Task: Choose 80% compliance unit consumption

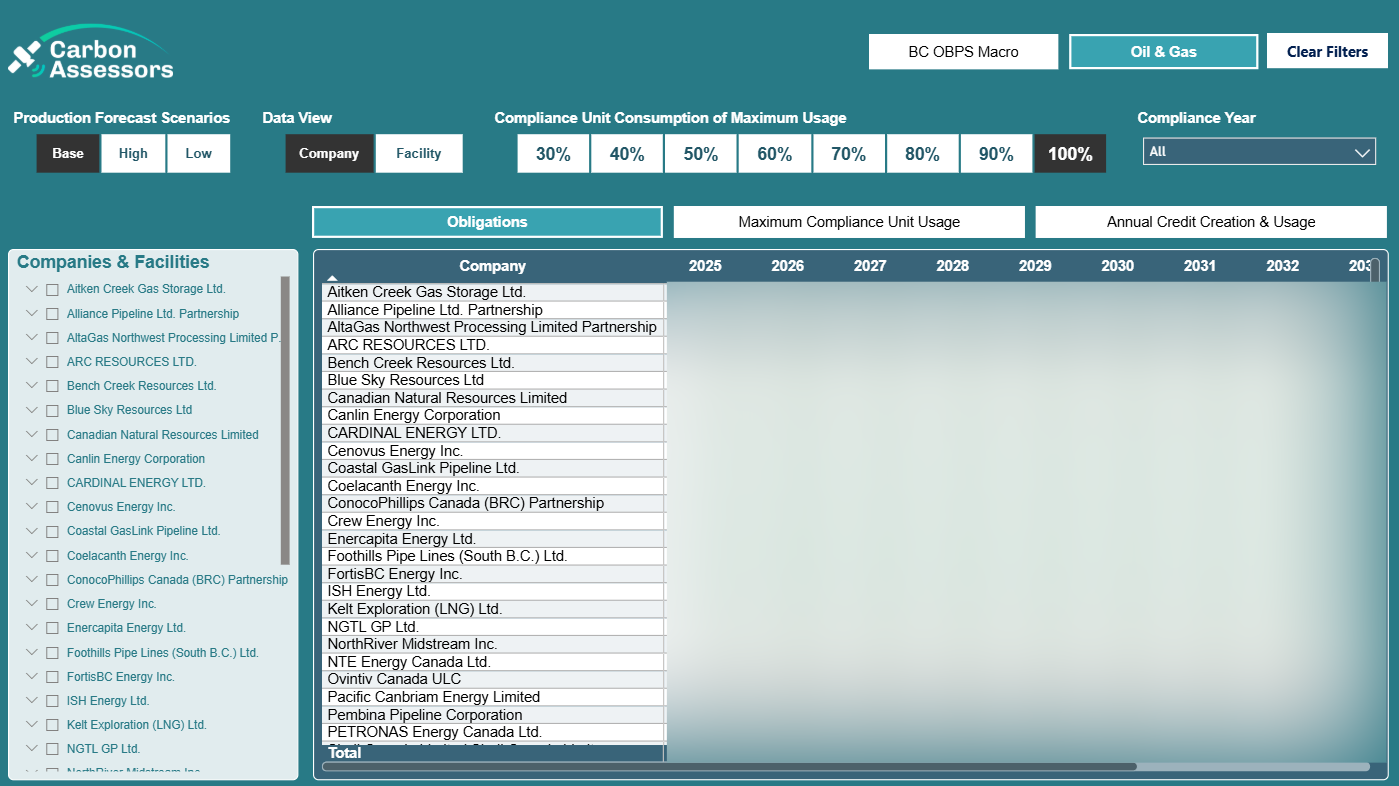Action: tap(922, 154)
